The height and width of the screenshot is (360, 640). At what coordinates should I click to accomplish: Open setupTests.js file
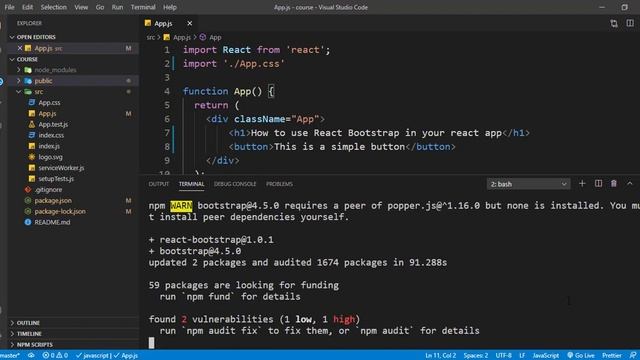click(56, 179)
